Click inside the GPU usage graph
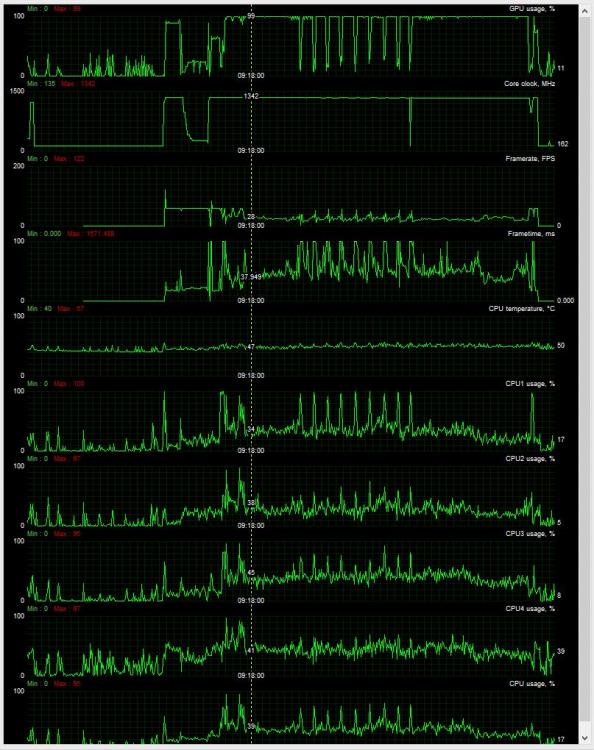The height and width of the screenshot is (750, 594). 291,46
